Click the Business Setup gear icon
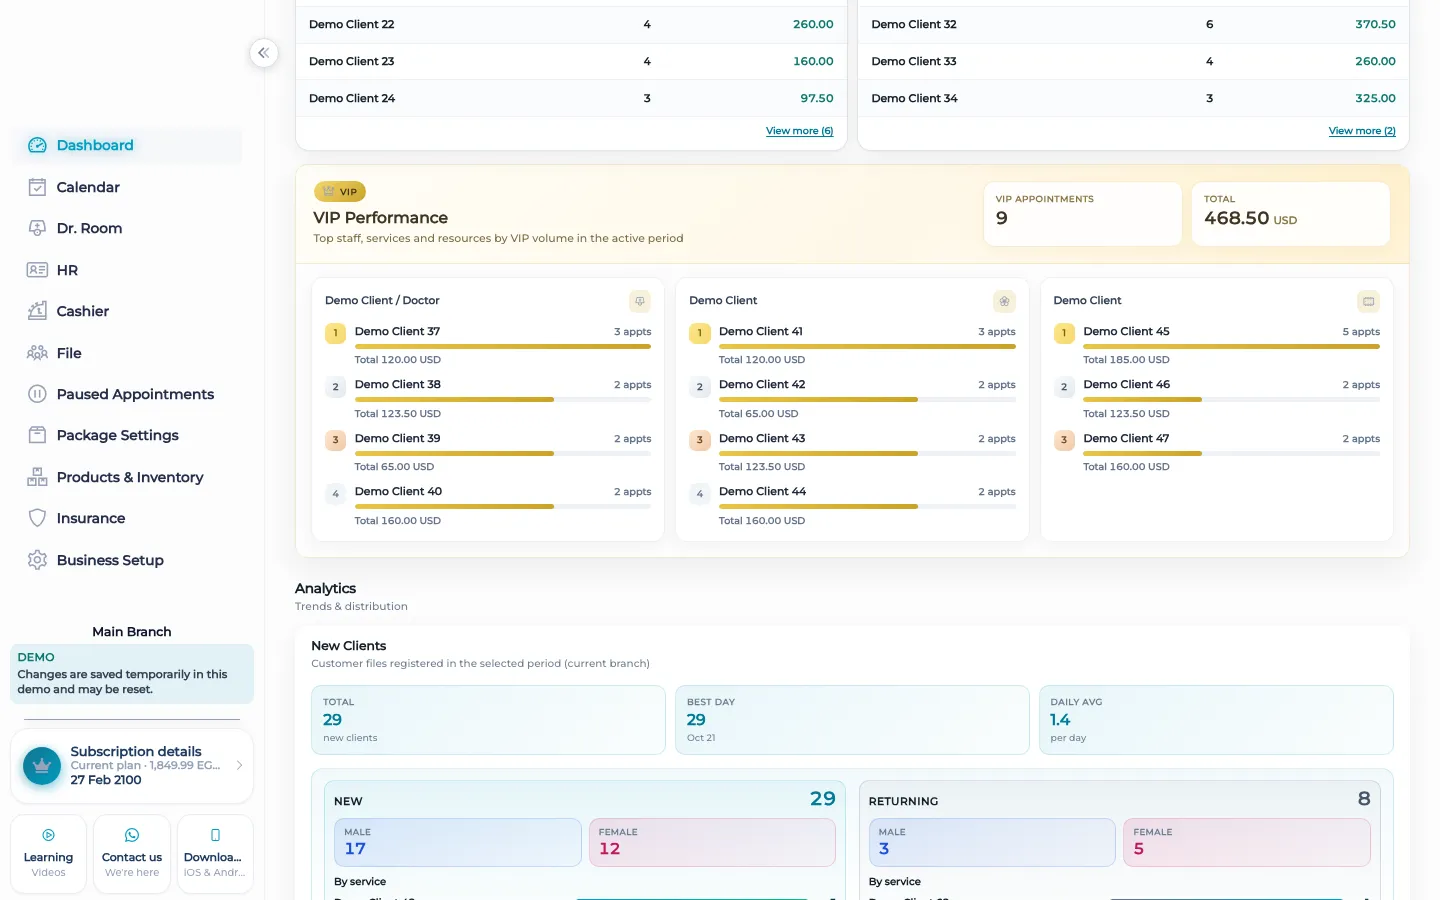The width and height of the screenshot is (1440, 900). (37, 560)
